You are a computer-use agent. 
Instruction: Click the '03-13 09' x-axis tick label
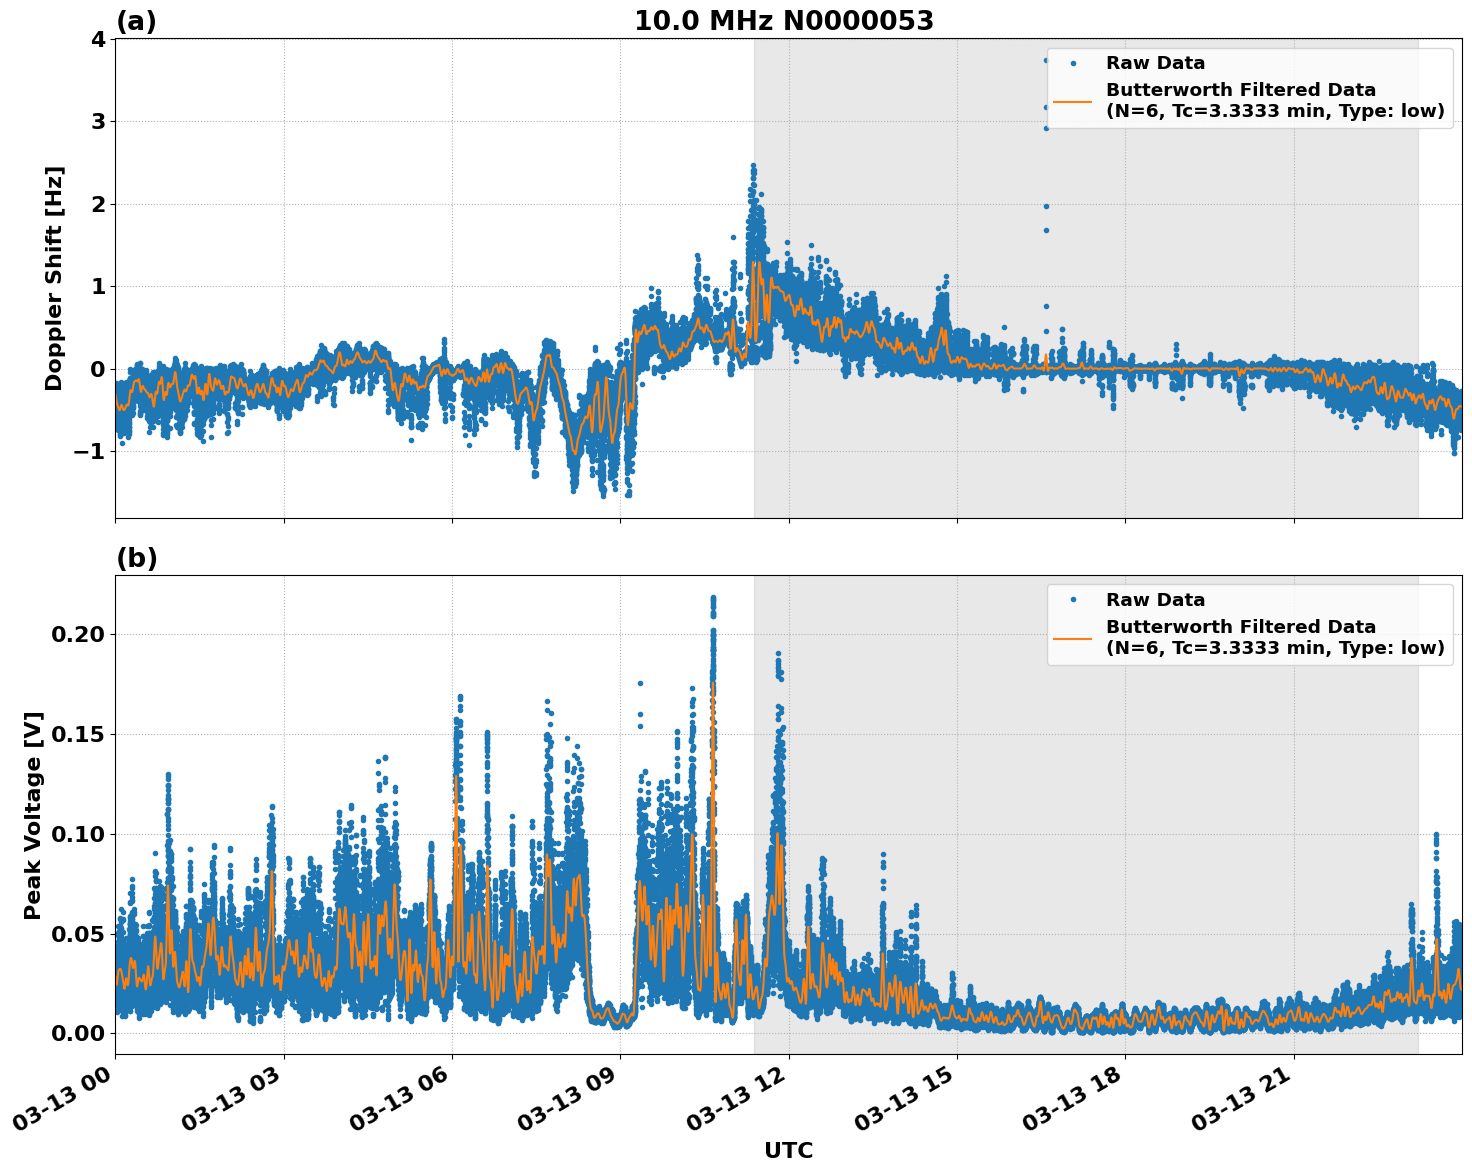click(570, 1097)
